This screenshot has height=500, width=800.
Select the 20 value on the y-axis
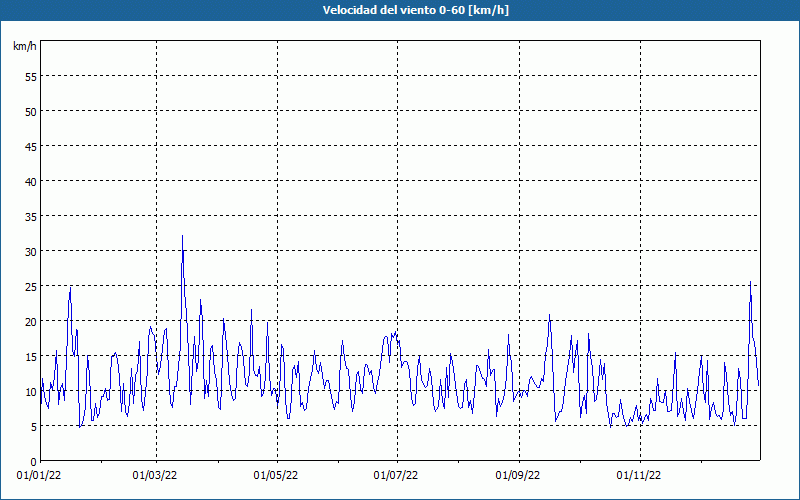(31, 321)
